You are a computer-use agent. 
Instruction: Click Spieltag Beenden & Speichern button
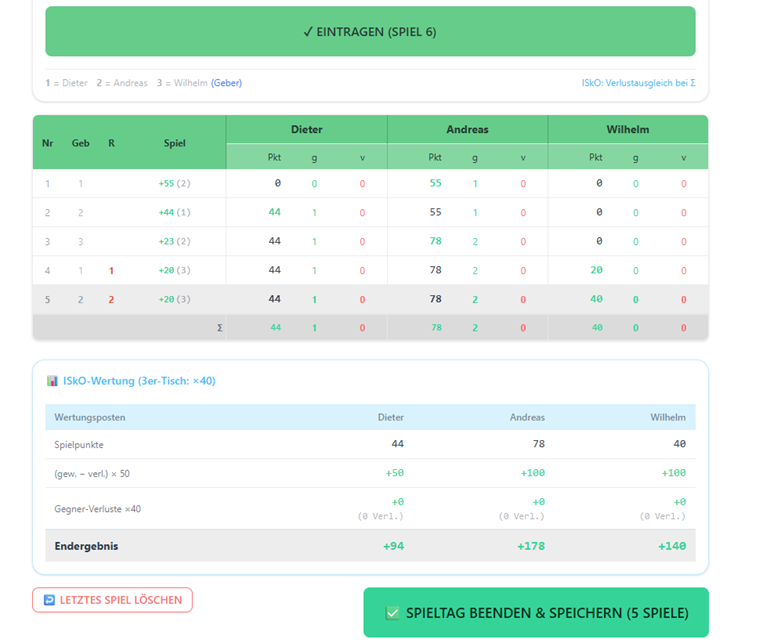point(536,612)
